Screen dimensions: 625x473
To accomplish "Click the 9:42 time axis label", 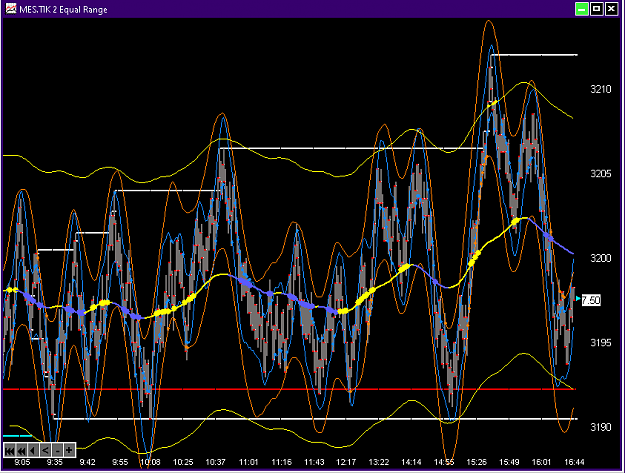I will [87, 462].
